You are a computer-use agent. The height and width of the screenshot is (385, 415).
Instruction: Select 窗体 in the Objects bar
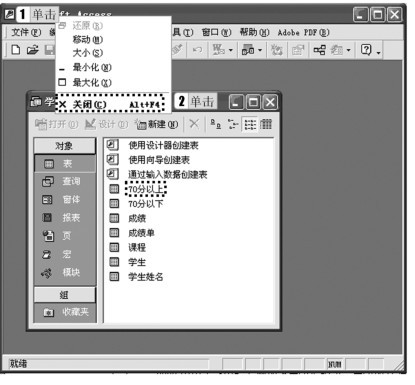(65, 200)
